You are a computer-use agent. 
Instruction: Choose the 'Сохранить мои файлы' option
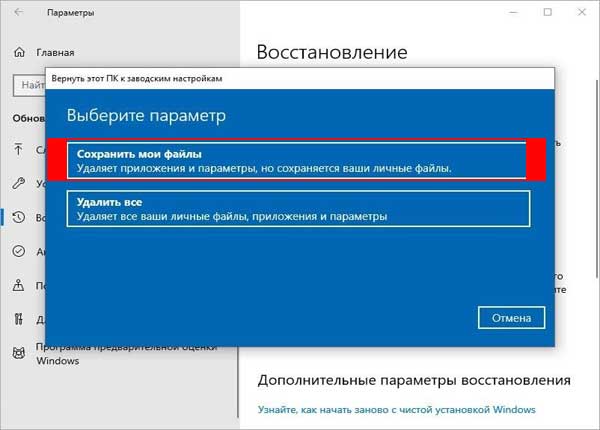pos(297,161)
